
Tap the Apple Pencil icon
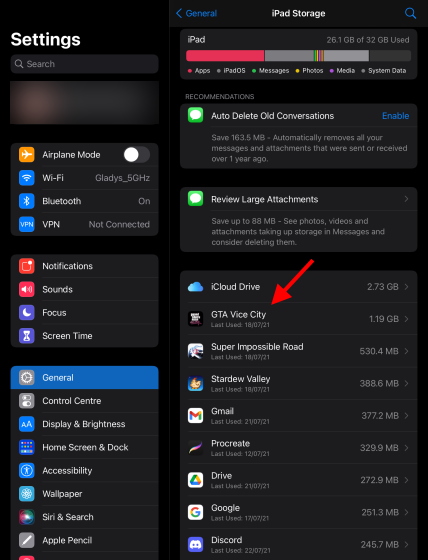(x=26, y=540)
